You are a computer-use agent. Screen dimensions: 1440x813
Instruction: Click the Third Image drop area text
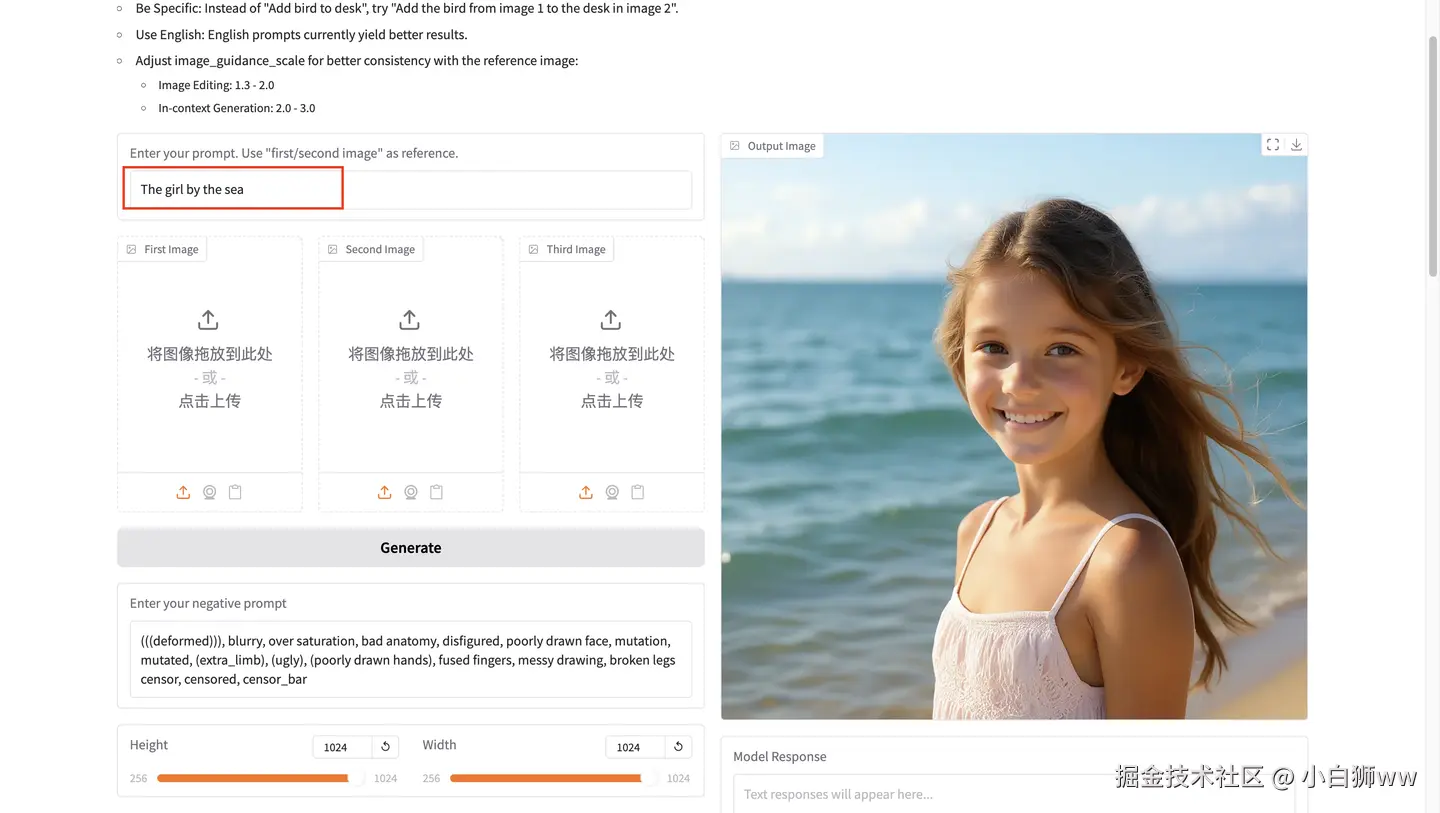(612, 377)
